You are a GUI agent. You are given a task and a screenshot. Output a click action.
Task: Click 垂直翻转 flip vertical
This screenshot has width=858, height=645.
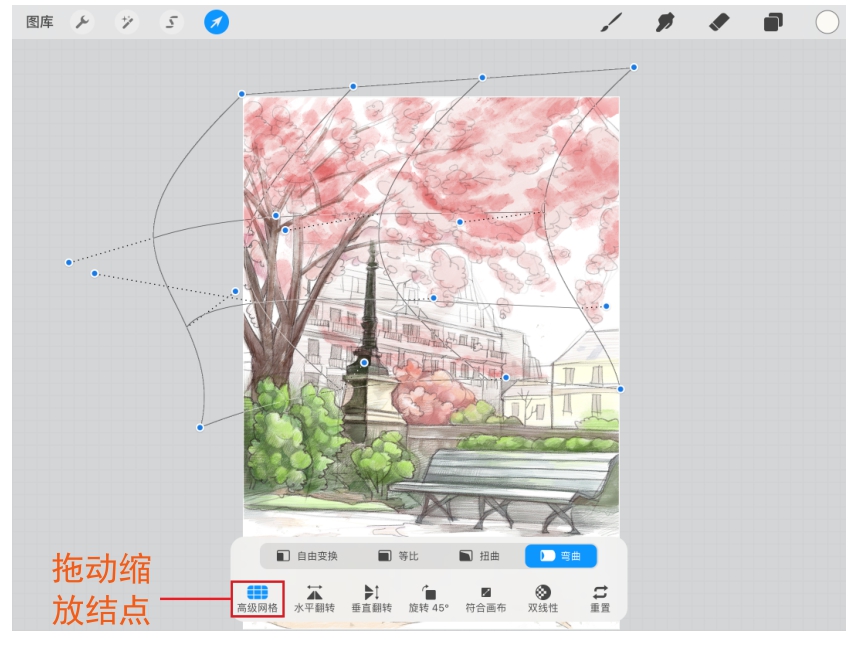pyautogui.click(x=372, y=599)
